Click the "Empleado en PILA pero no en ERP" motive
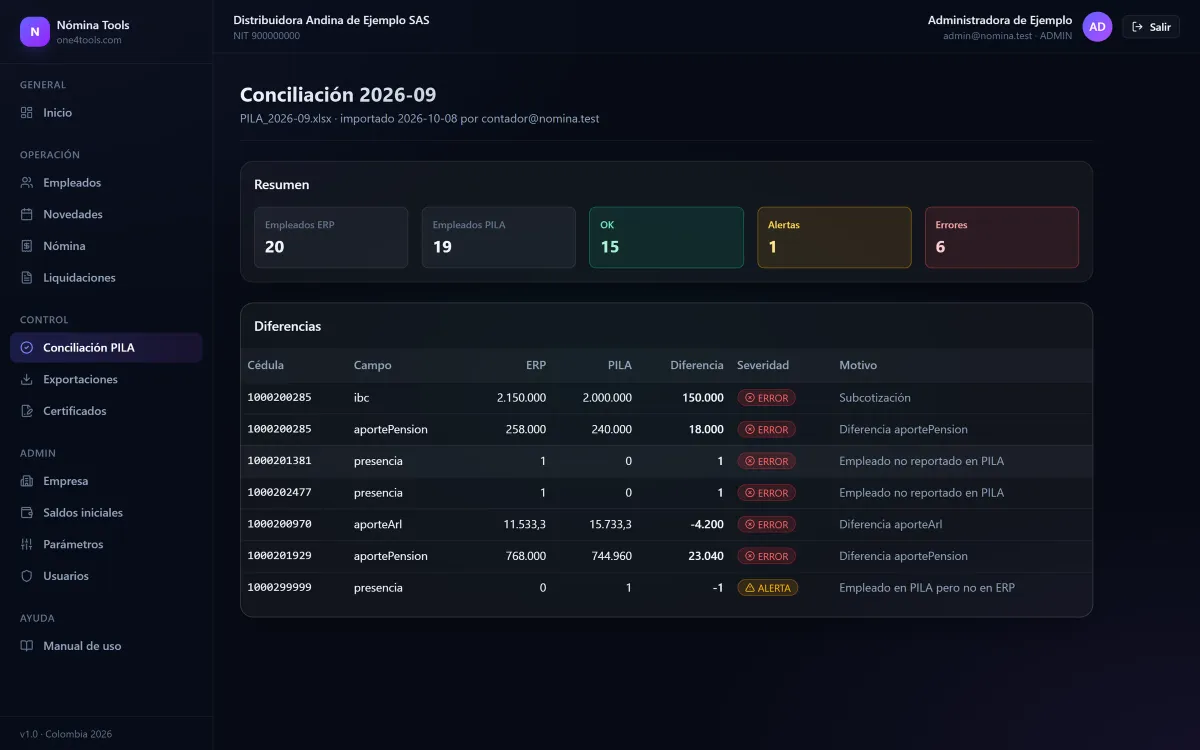Image resolution: width=1200 pixels, height=750 pixels. (x=927, y=588)
